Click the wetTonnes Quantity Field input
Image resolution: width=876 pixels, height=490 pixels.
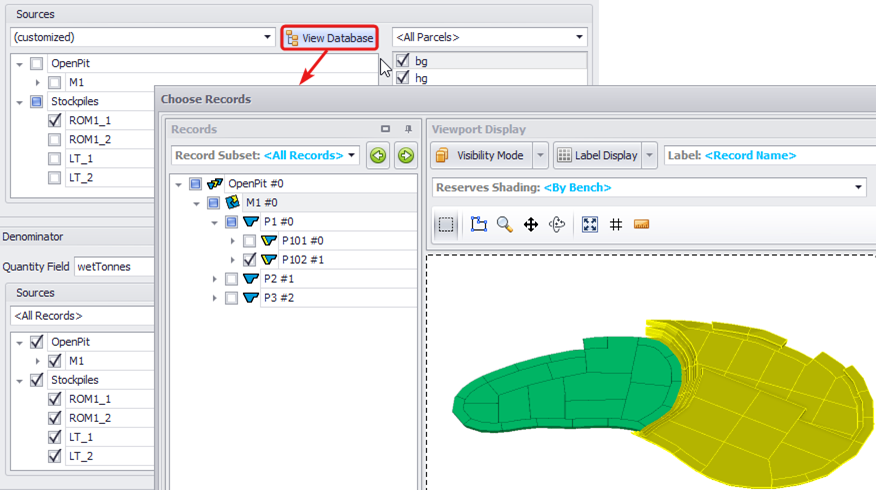pos(115,267)
